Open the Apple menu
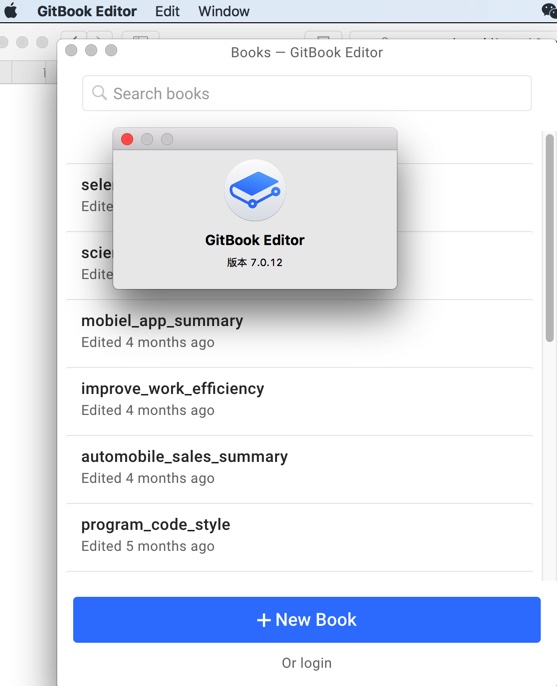The height and width of the screenshot is (686, 557). [x=11, y=10]
